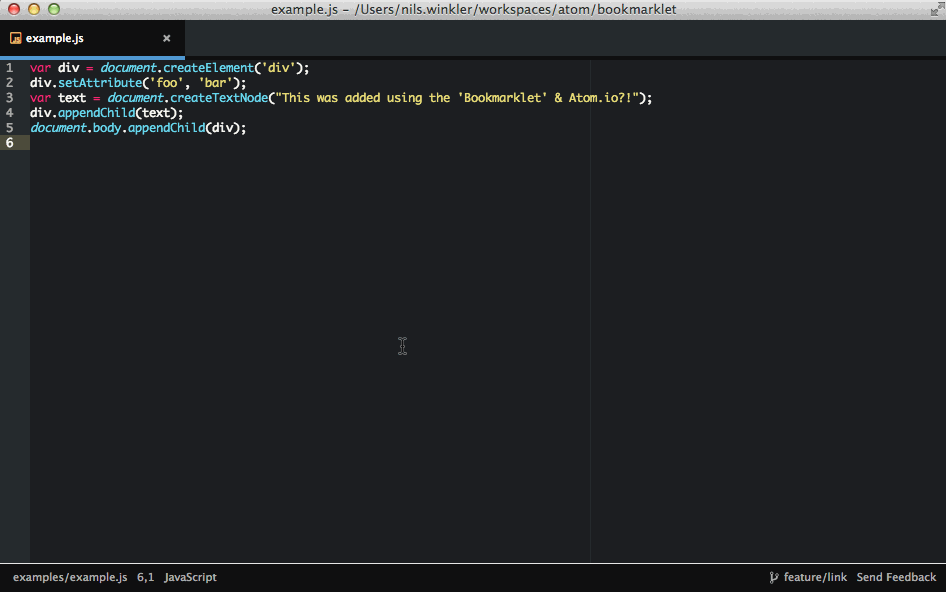The height and width of the screenshot is (592, 946).
Task: Close the window with the red button
Action: 14,9
